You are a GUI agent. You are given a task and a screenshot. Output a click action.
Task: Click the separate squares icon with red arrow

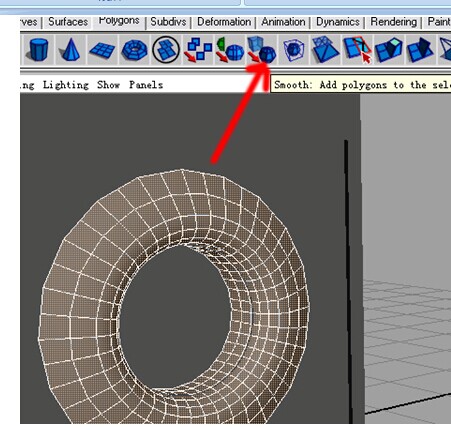coord(198,50)
